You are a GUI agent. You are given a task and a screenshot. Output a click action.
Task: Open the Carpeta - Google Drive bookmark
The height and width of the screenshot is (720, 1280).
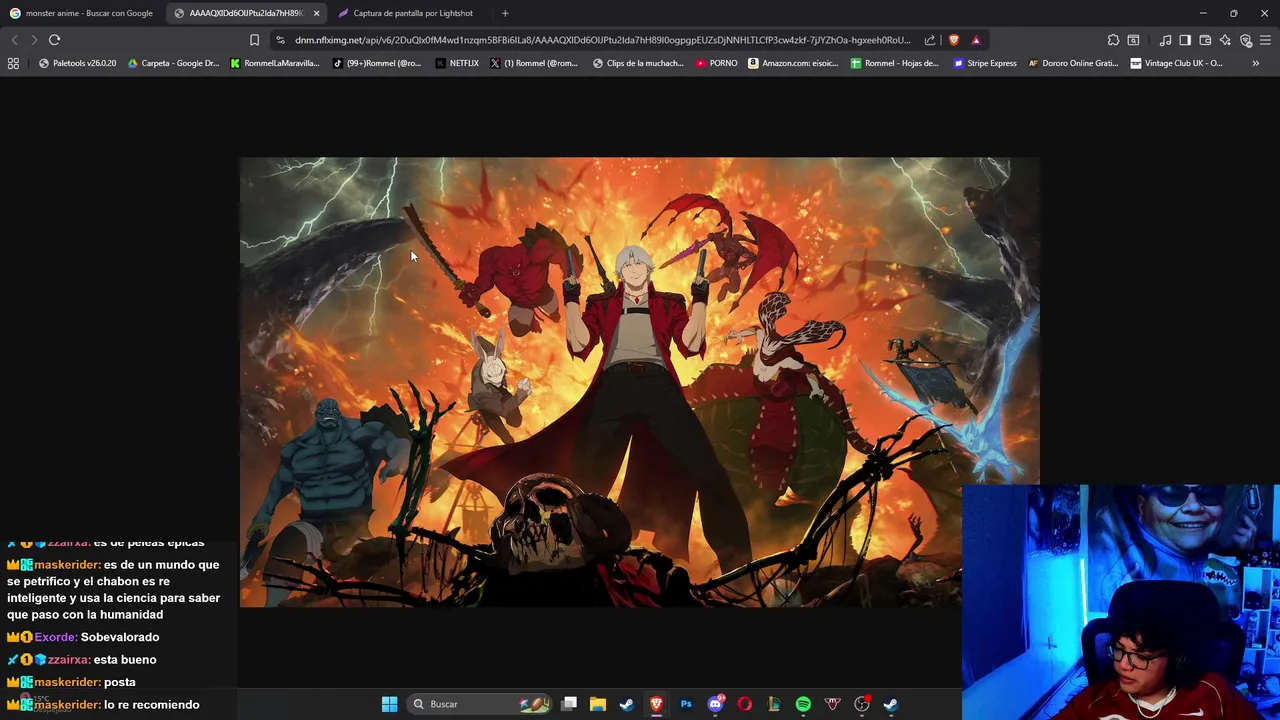pyautogui.click(x=172, y=63)
